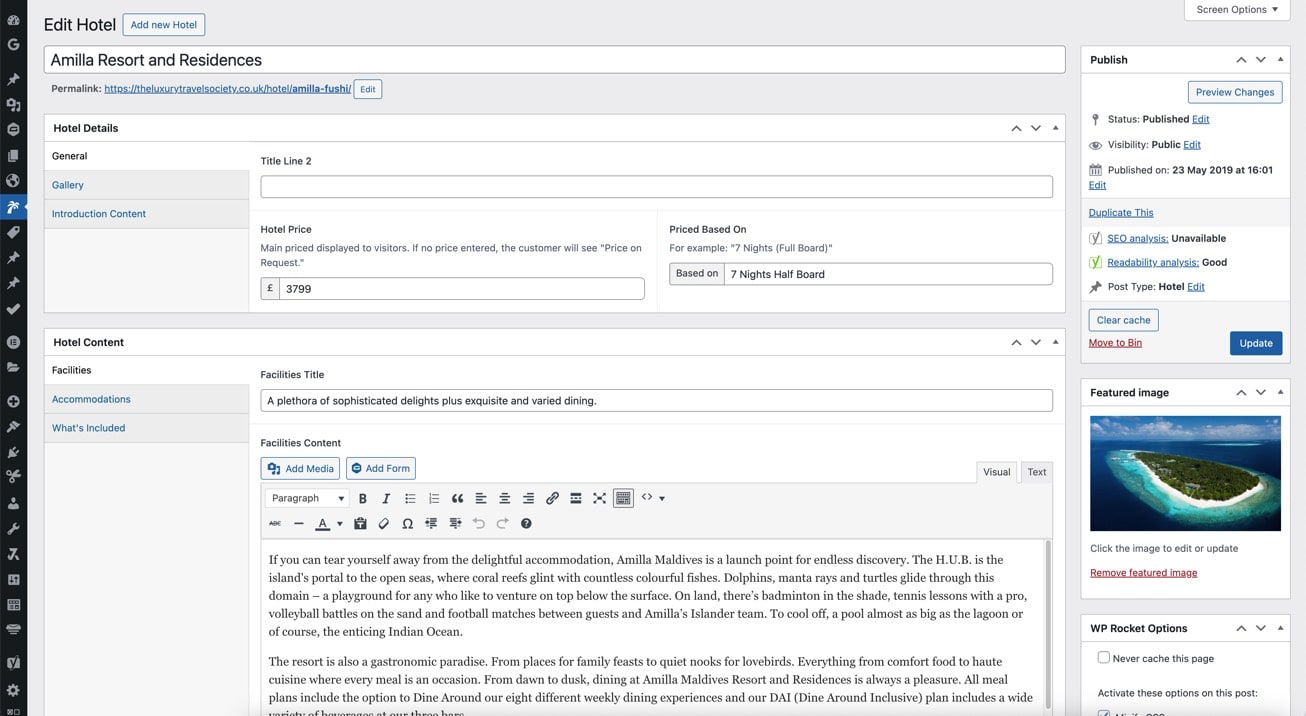The image size is (1306, 716).
Task: Redo the last editor change
Action: pos(502,523)
